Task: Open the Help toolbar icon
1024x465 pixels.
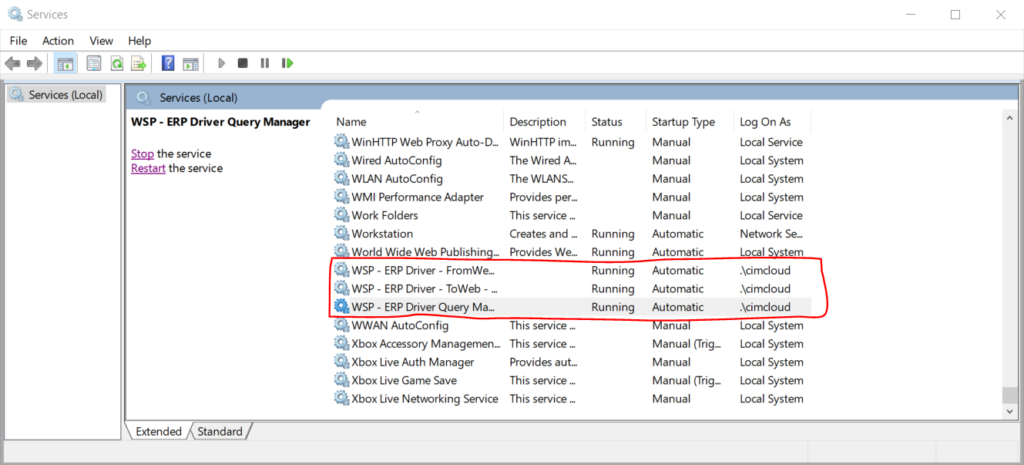Action: [x=168, y=63]
